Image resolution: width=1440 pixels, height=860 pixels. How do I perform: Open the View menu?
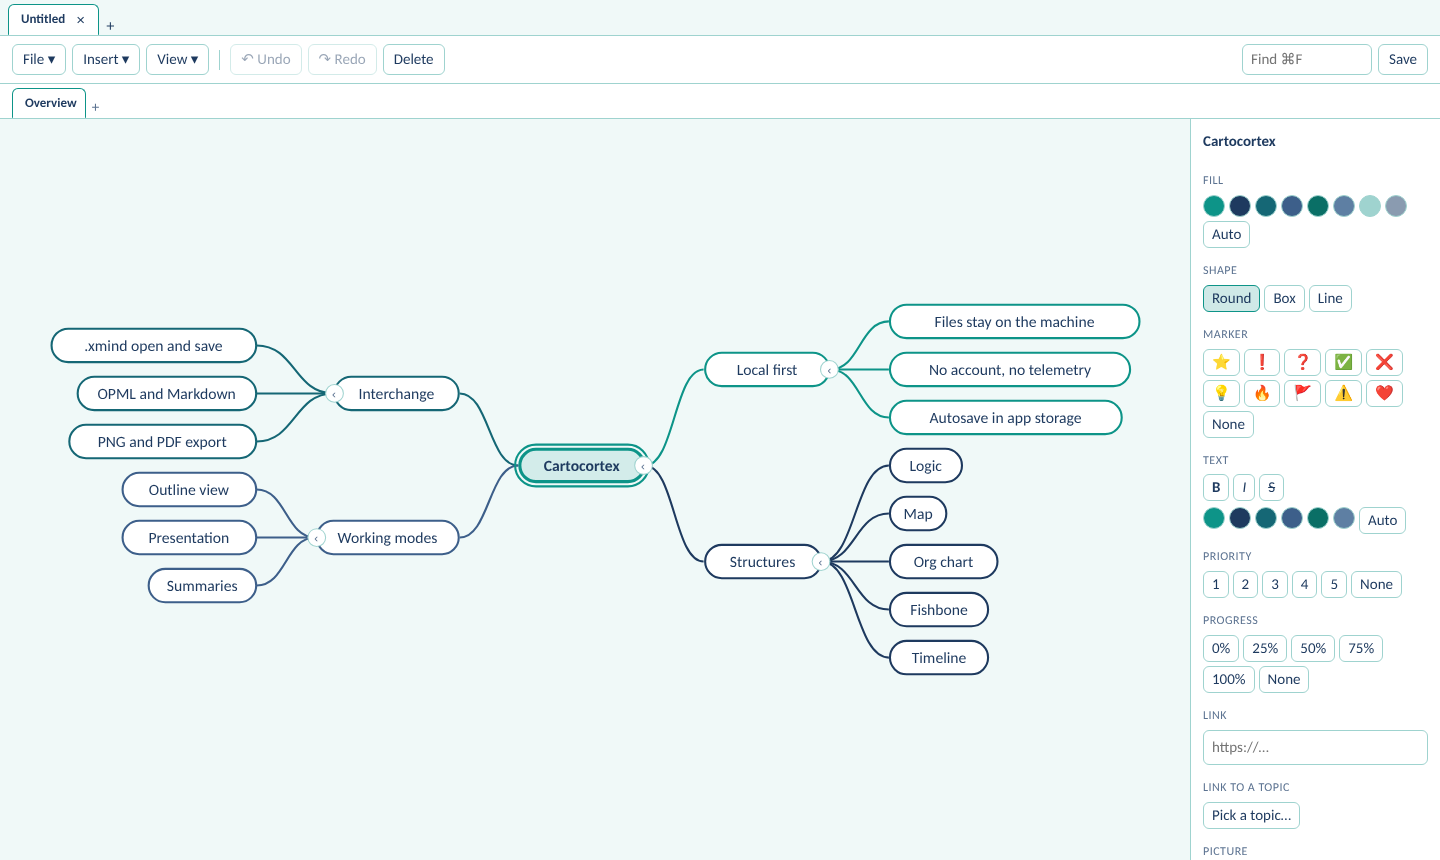coord(177,59)
